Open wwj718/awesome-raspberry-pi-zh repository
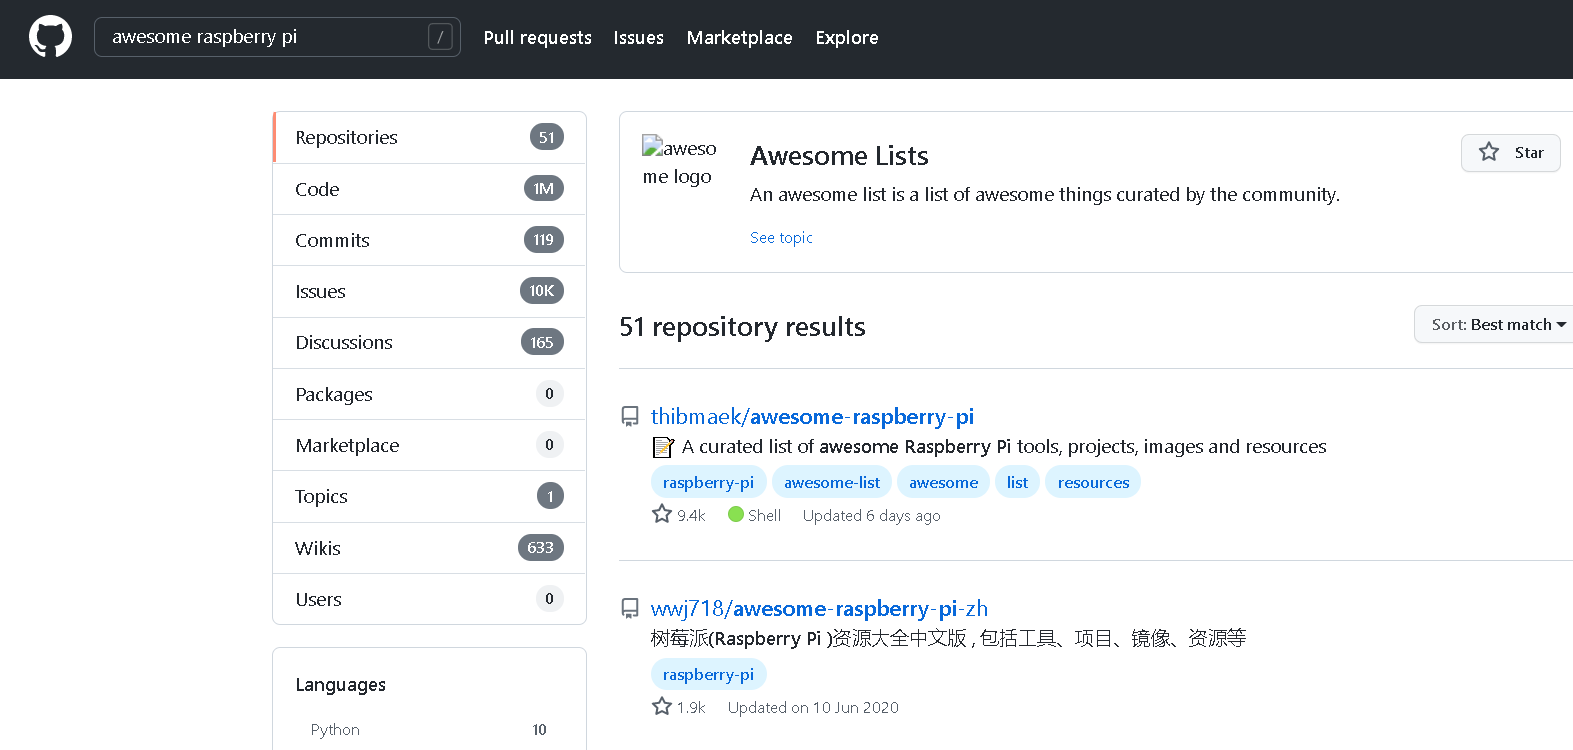 pyautogui.click(x=819, y=608)
